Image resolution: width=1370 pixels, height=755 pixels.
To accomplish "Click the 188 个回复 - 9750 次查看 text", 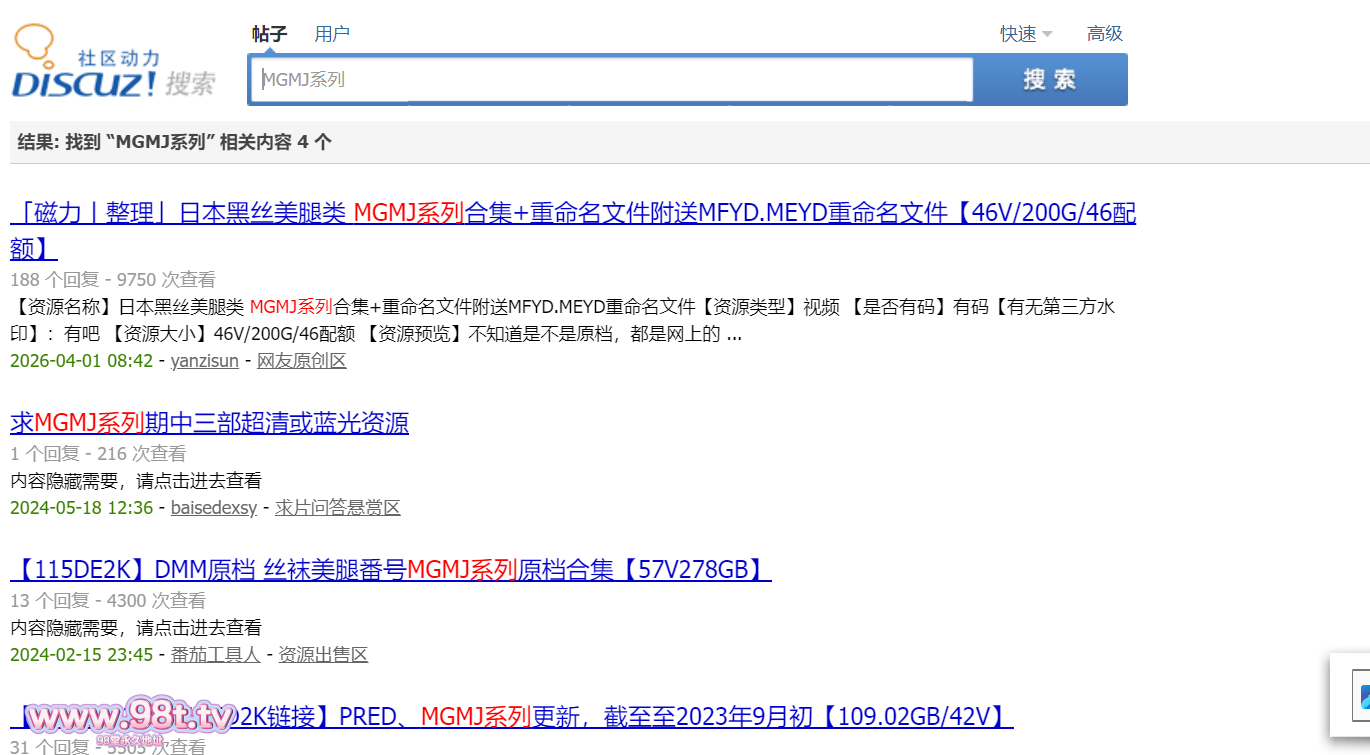I will point(113,280).
